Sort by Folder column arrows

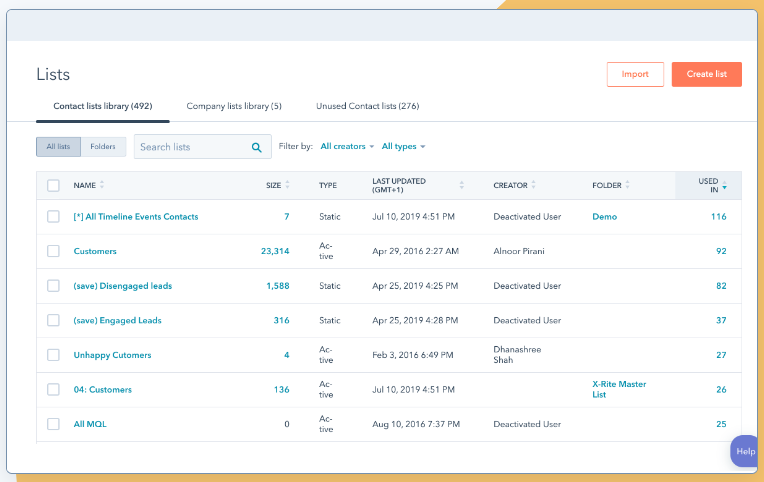click(x=631, y=185)
